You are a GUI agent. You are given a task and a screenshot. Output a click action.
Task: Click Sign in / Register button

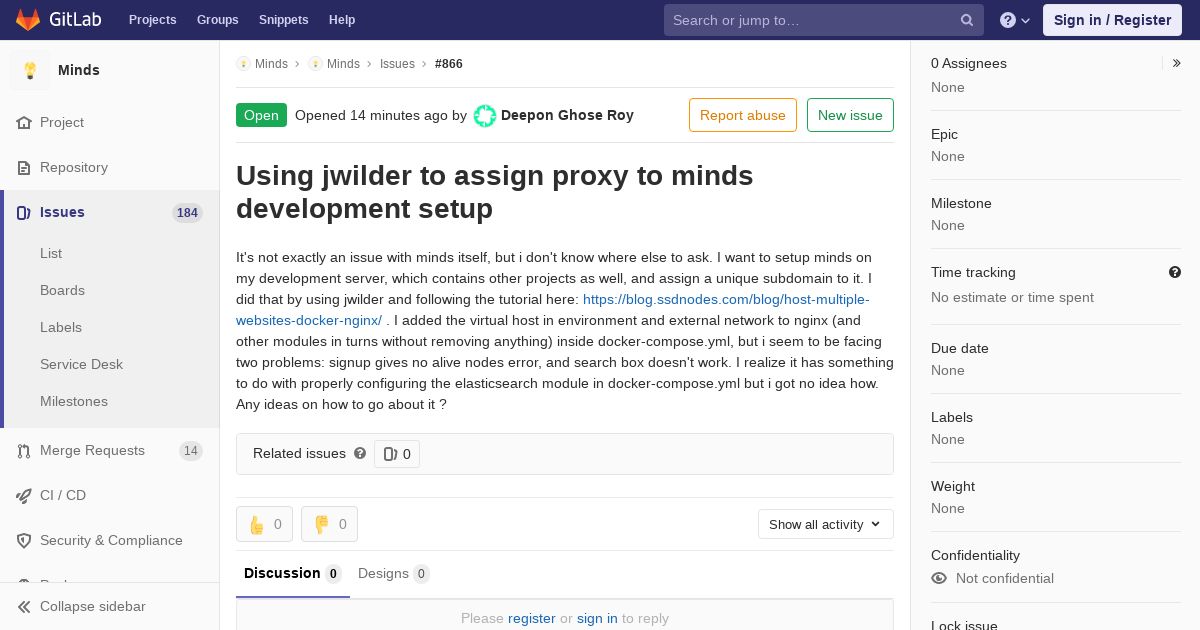click(x=1112, y=20)
